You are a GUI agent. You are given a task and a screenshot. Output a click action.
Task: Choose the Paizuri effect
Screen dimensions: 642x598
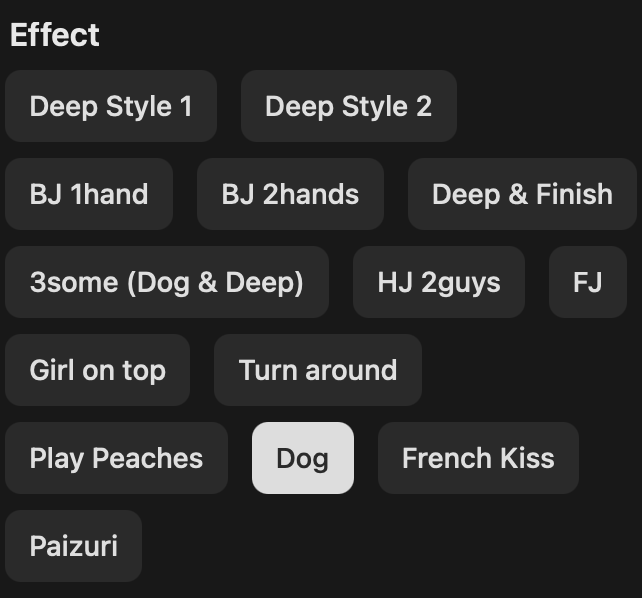tap(74, 546)
